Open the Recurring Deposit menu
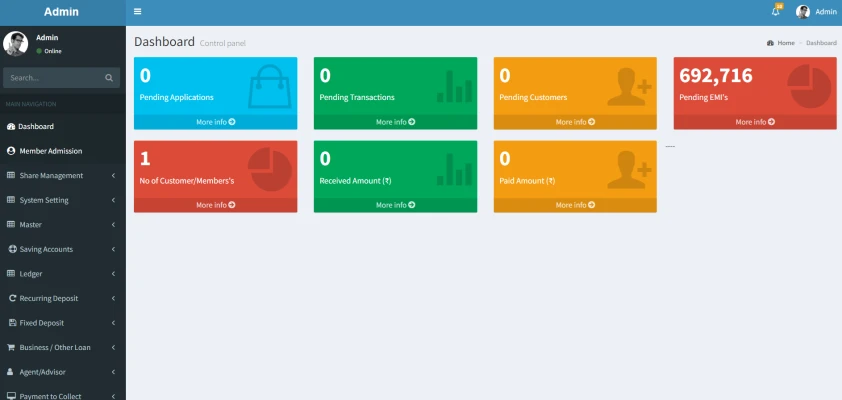Image resolution: width=842 pixels, height=400 pixels. pos(62,298)
